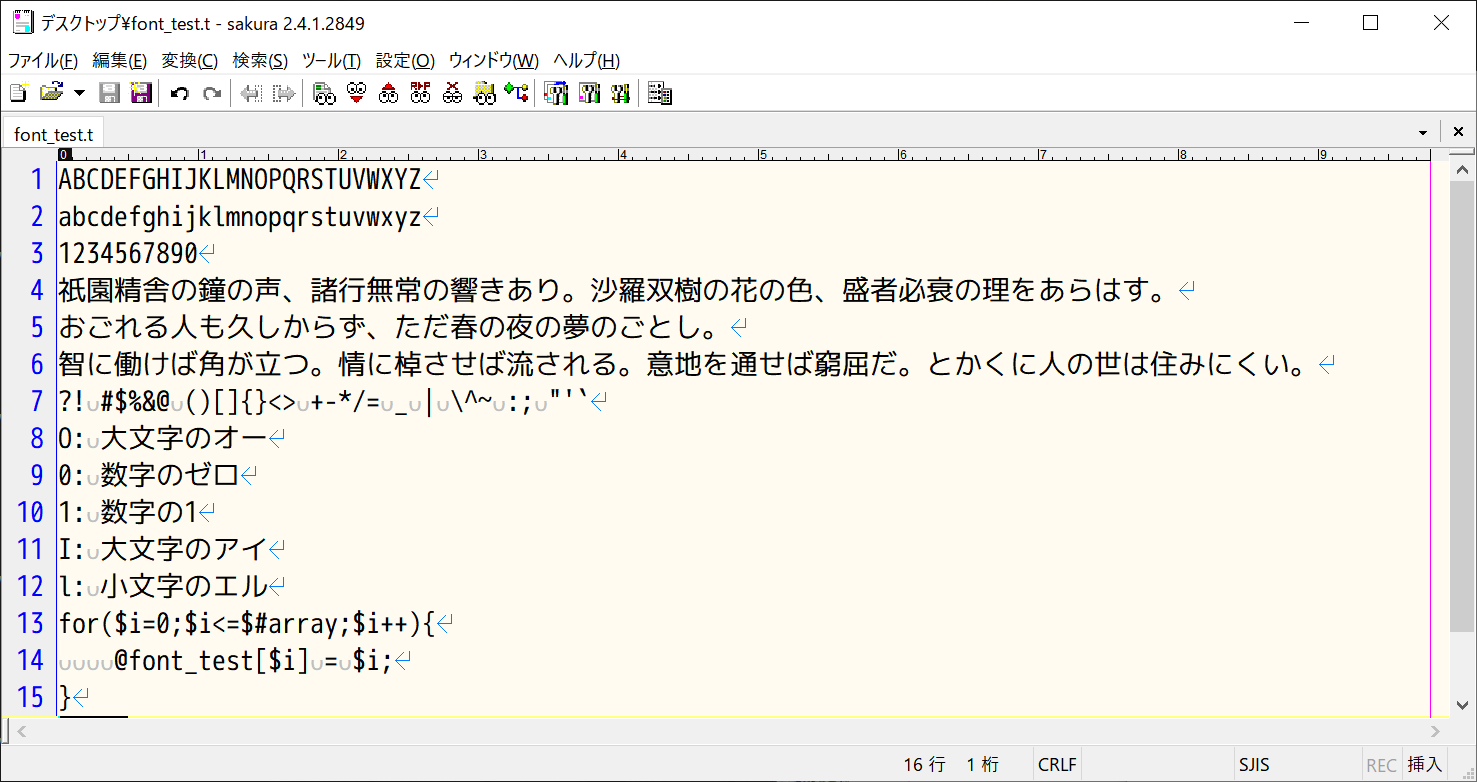Click find previous up-arrow eyes icon
Viewport: 1477px width, 782px height.
tap(389, 94)
